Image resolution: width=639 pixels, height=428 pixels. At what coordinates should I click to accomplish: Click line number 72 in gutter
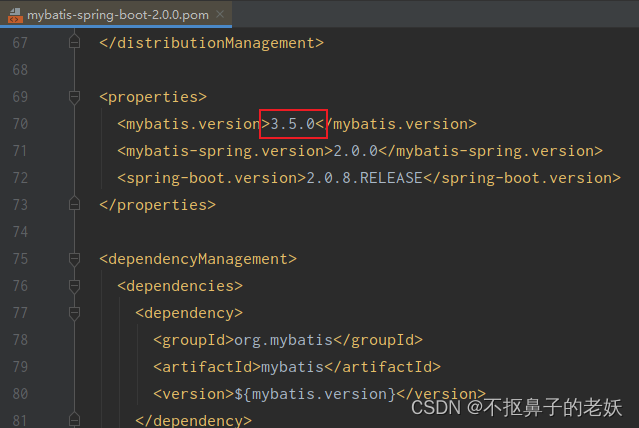[20, 178]
